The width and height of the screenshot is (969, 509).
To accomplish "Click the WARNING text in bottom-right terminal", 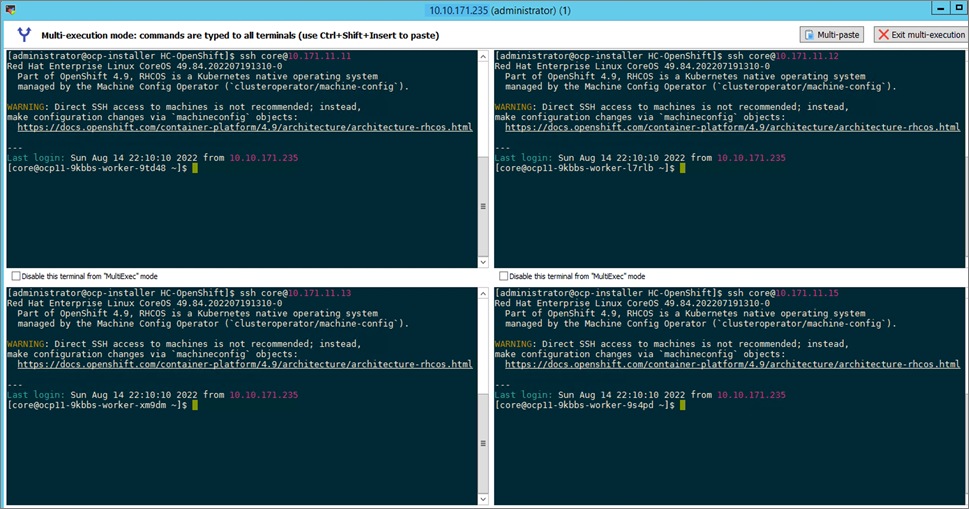I will 515,344.
